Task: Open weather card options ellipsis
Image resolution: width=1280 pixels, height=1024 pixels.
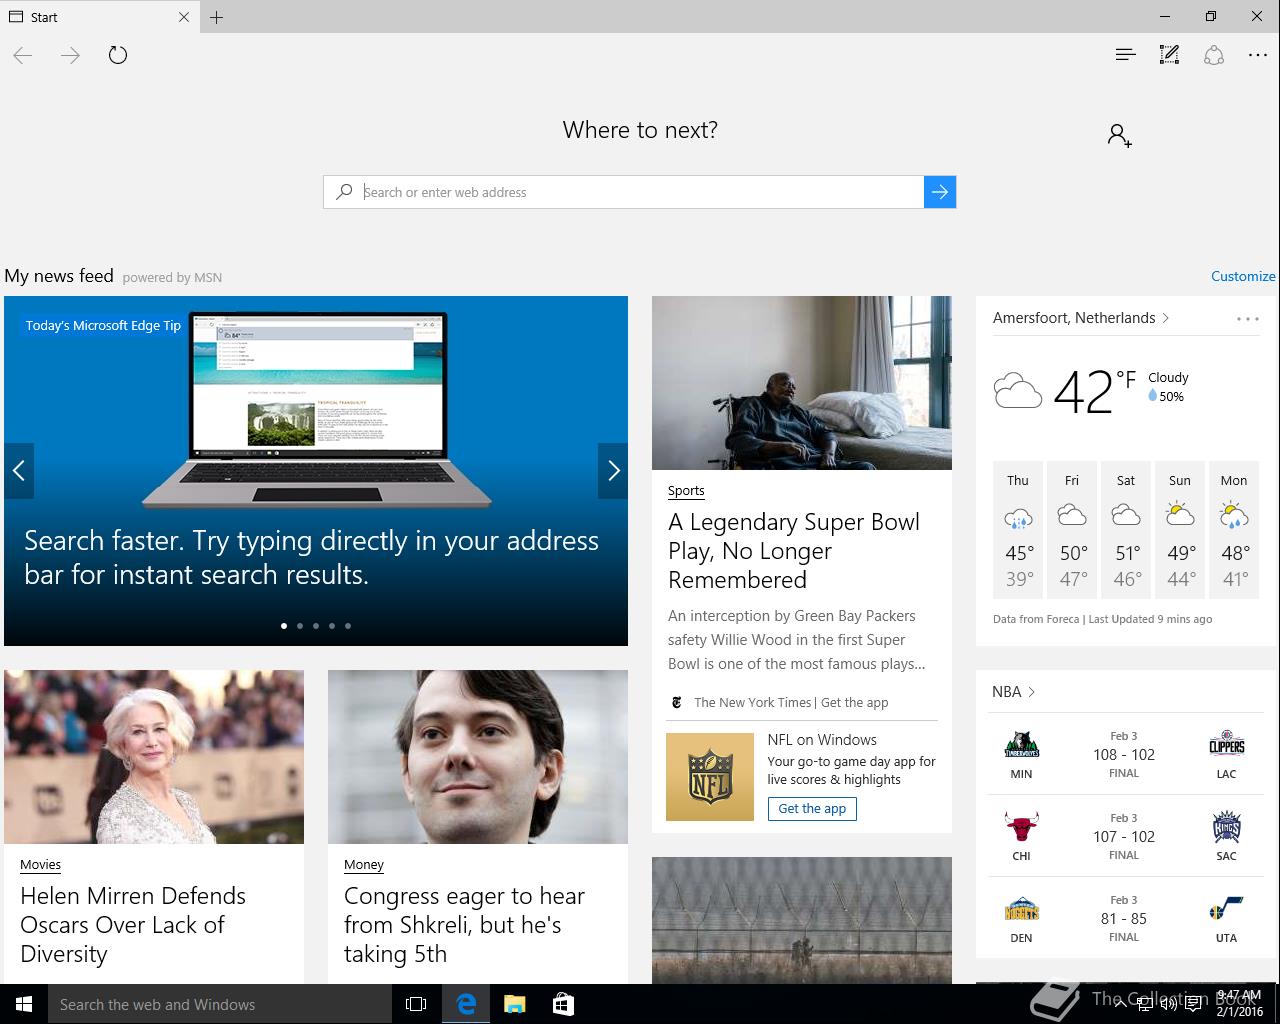Action: click(x=1247, y=319)
